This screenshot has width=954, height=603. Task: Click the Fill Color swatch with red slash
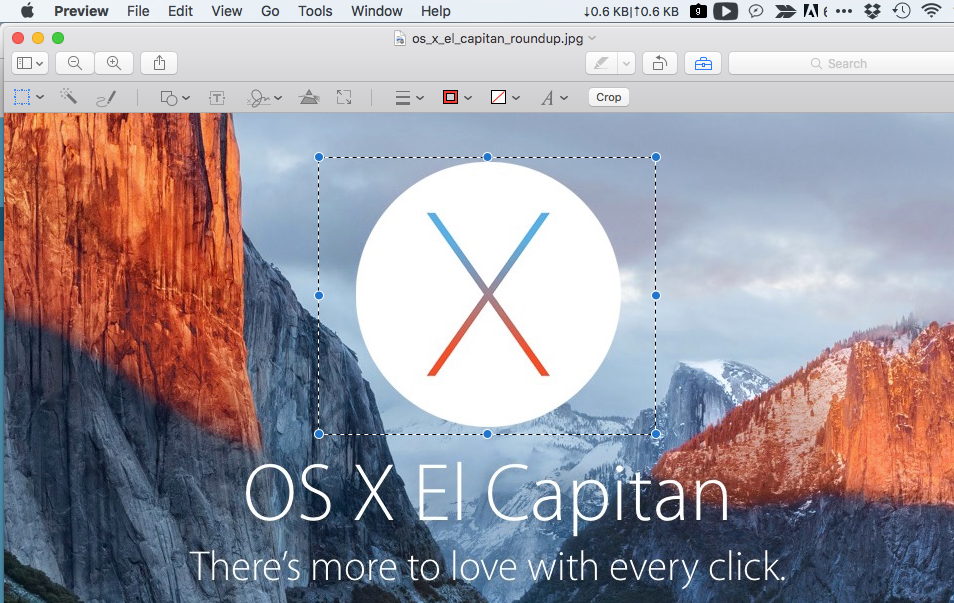click(498, 97)
